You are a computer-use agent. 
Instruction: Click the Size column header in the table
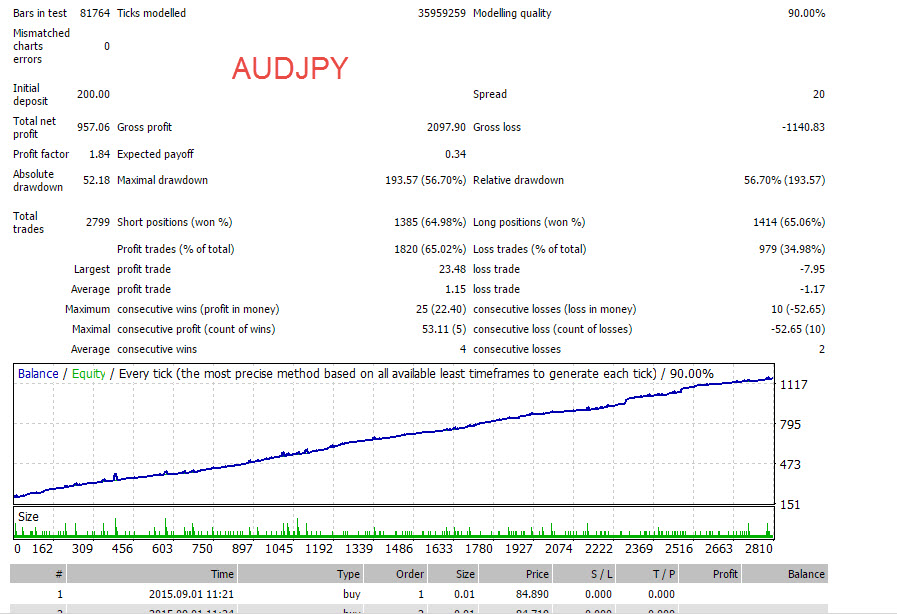click(453, 574)
